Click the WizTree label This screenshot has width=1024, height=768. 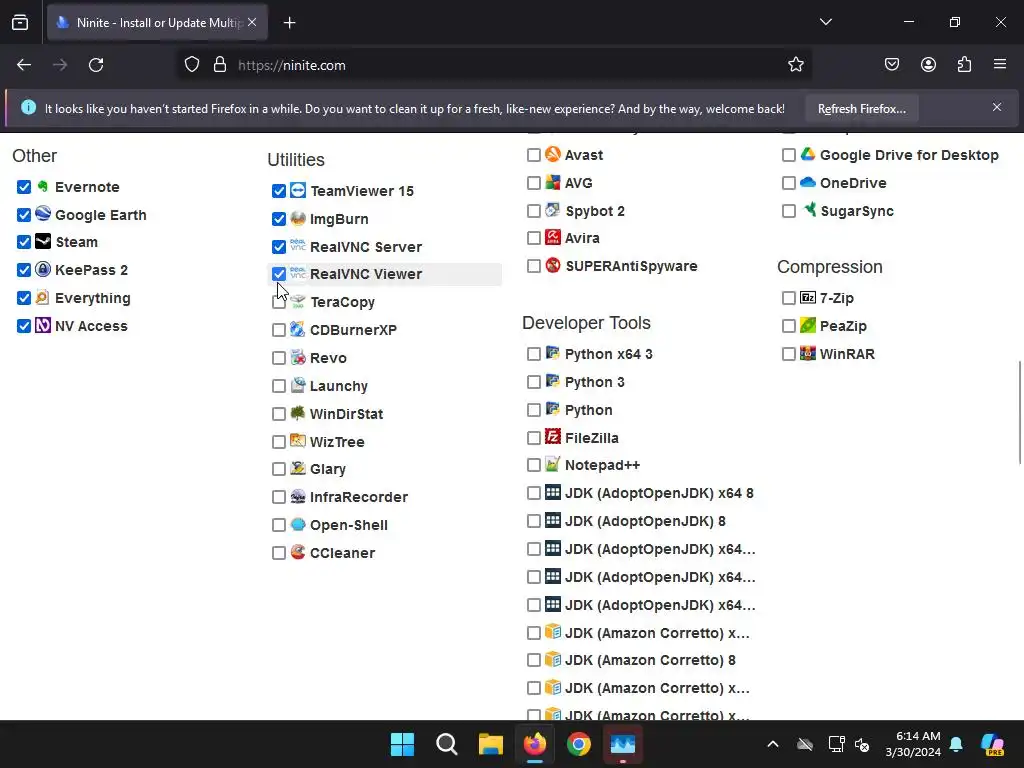pos(337,442)
